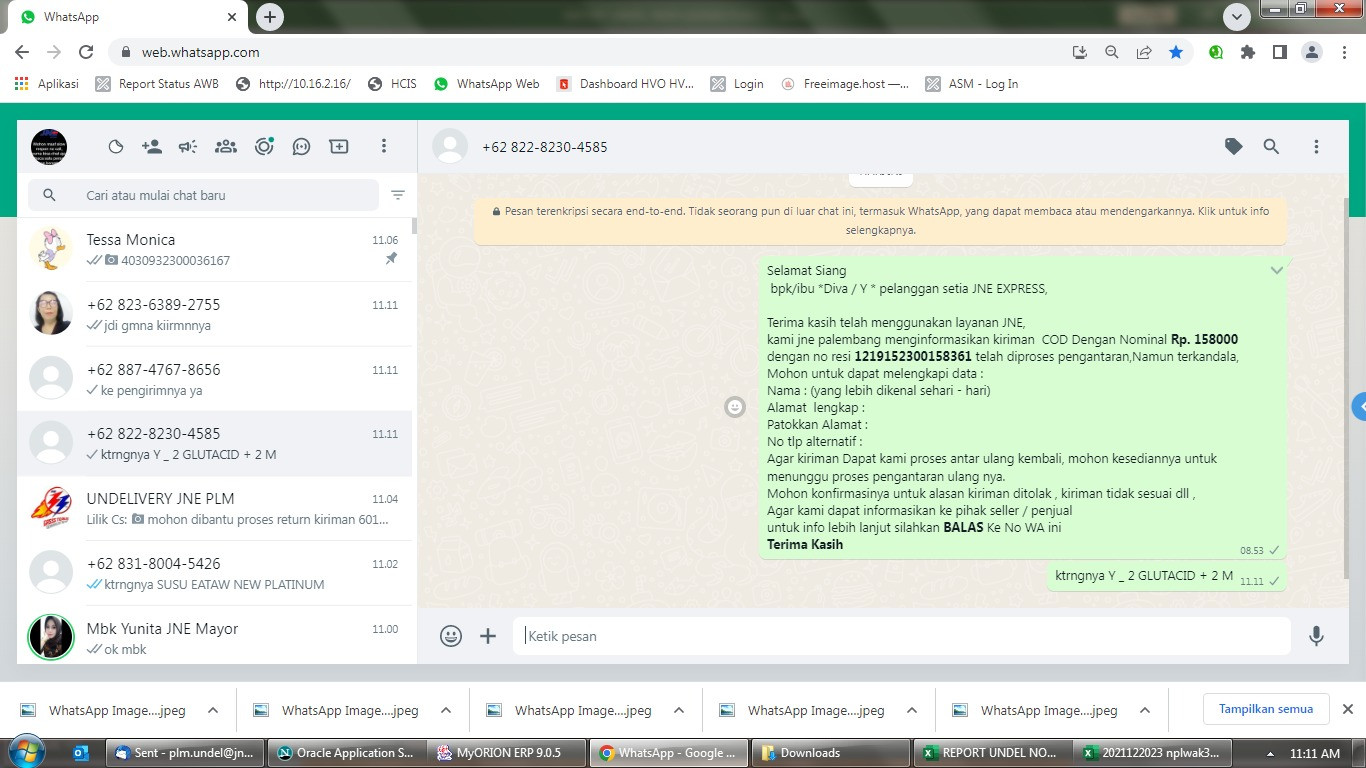React to message with smiley emoji button
The width and height of the screenshot is (1366, 768).
click(735, 407)
